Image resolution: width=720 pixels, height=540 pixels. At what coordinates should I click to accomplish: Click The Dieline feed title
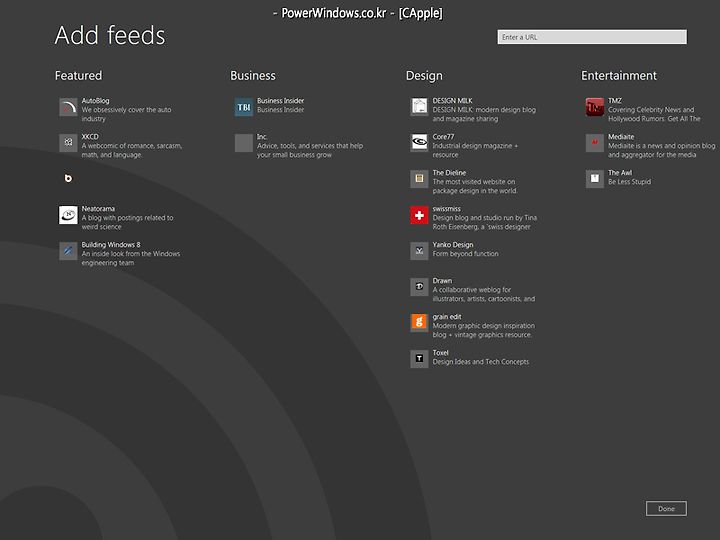tap(449, 173)
